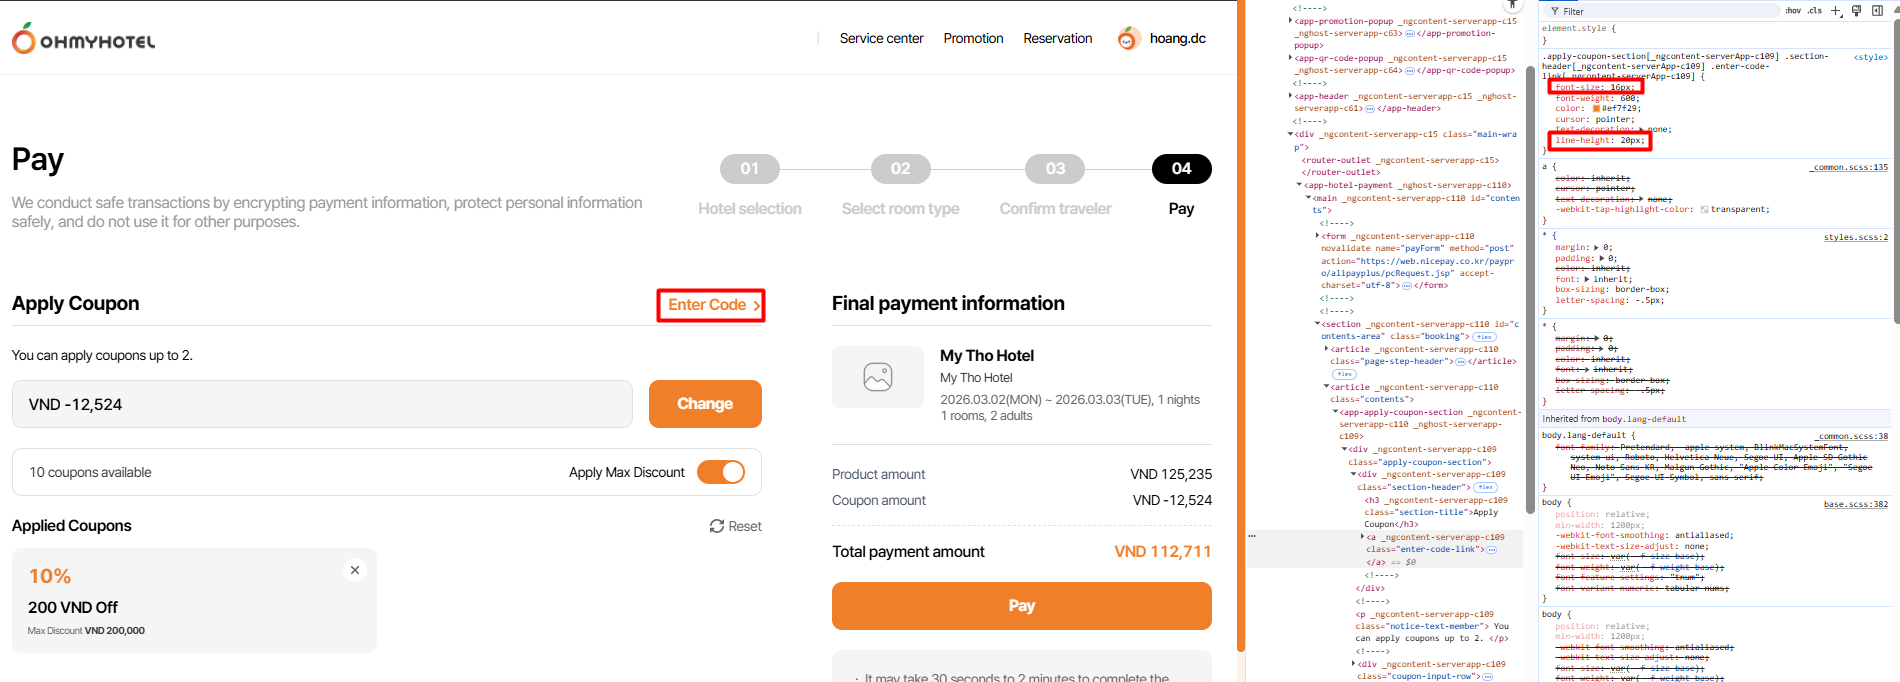Open the Service center menu

881,39
